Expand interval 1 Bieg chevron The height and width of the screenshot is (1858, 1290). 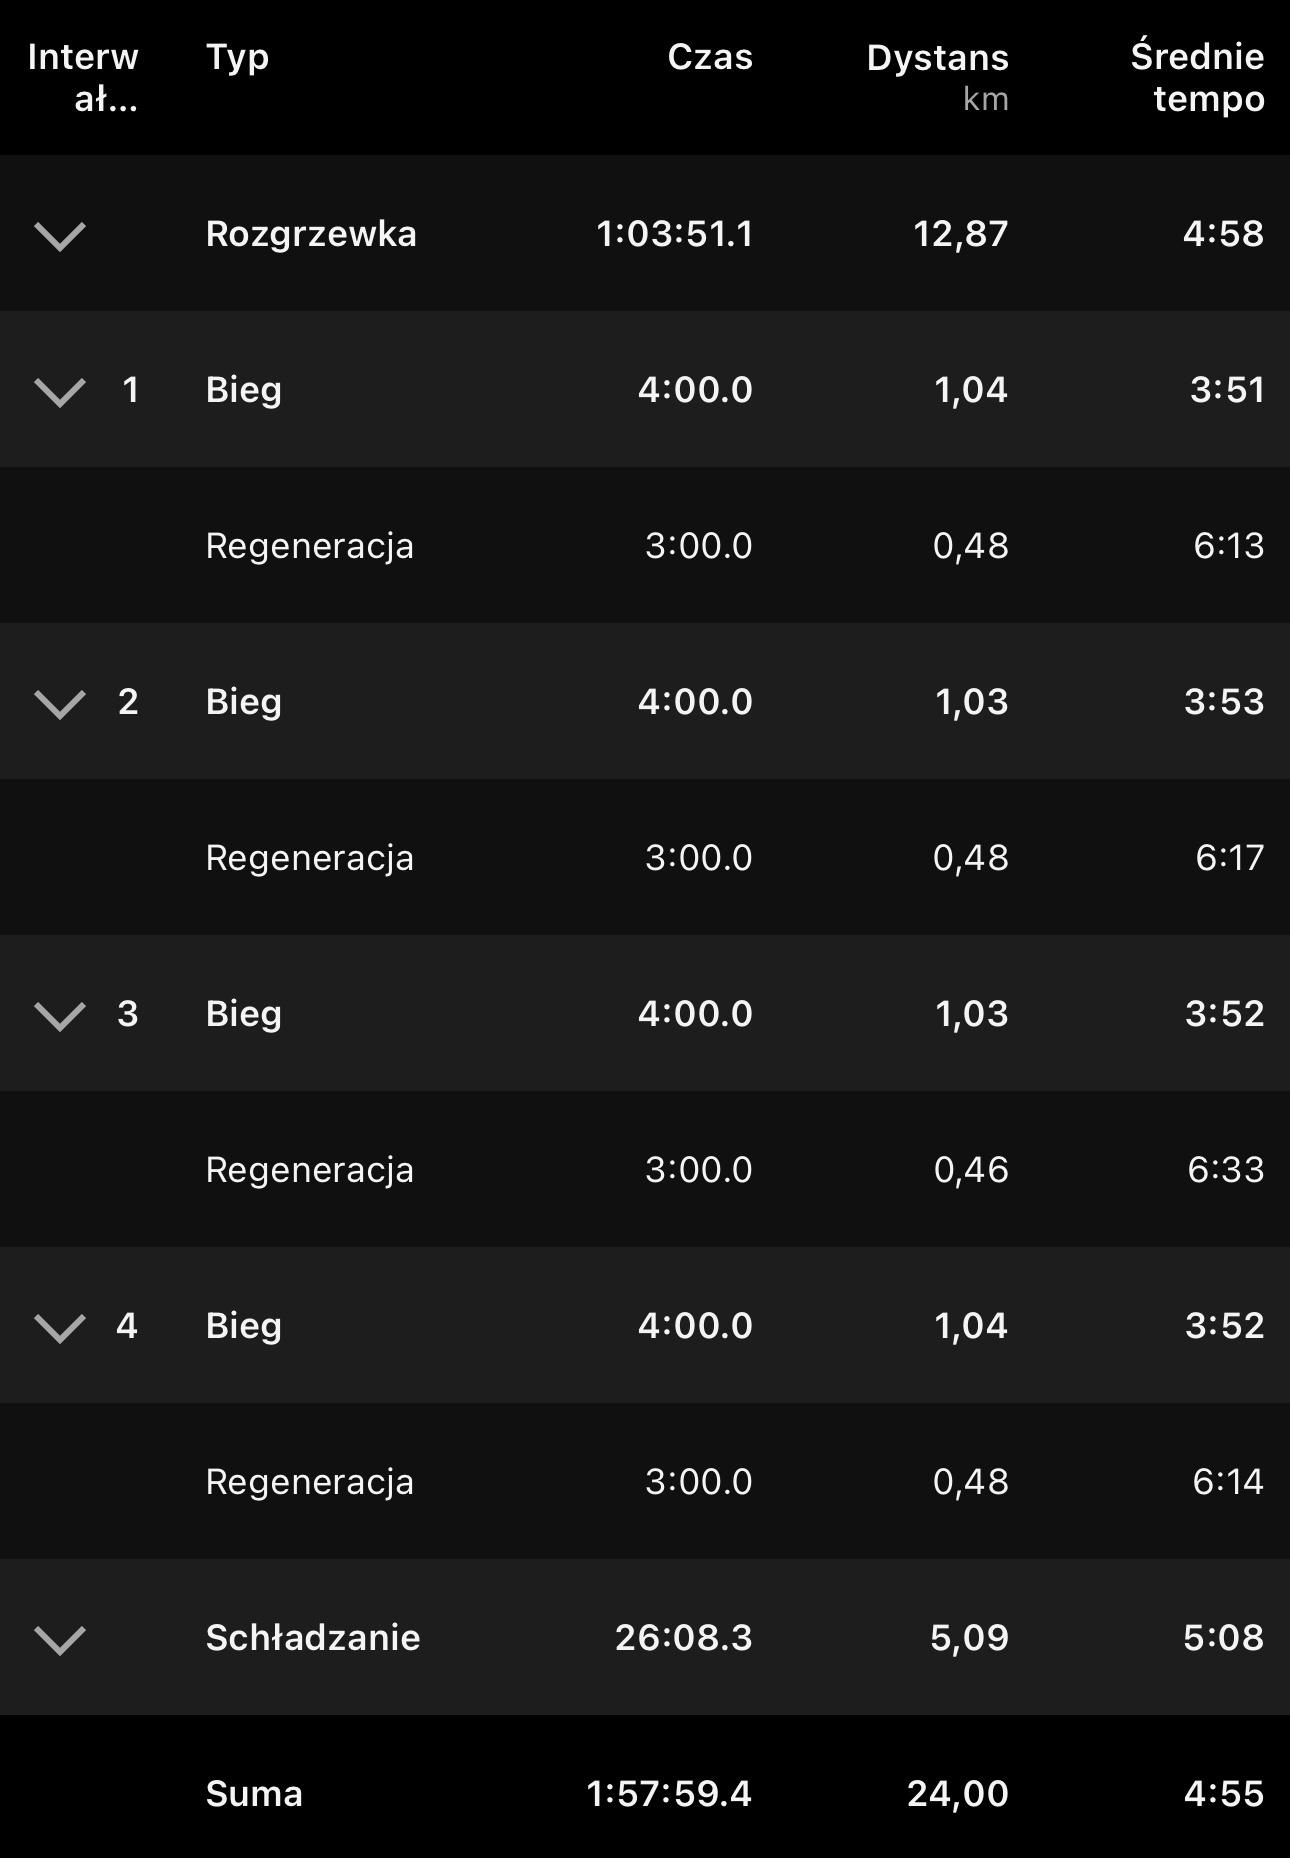(60, 392)
